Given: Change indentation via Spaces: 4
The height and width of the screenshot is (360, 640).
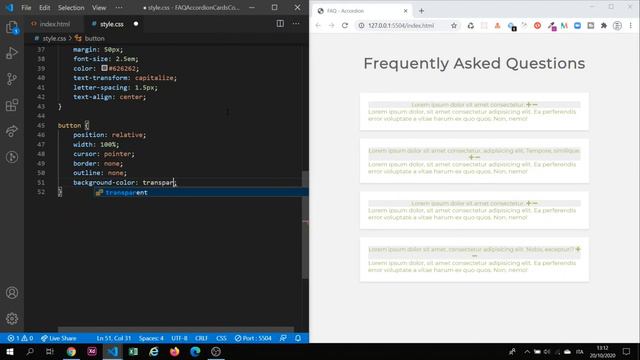Looking at the screenshot, I should pyautogui.click(x=151, y=338).
